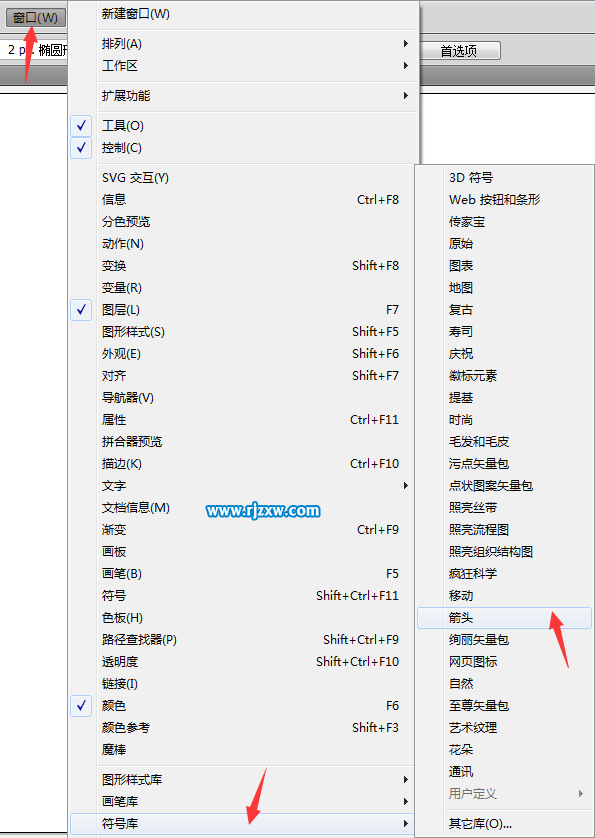The image size is (595, 838).
Task: Open the 外观(E) panel
Action: pos(243,353)
